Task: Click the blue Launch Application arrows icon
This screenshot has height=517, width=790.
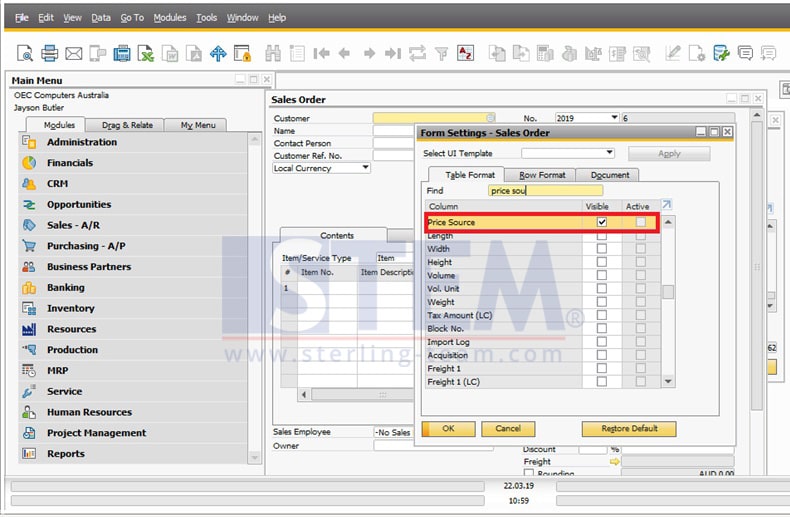Action: [218, 53]
